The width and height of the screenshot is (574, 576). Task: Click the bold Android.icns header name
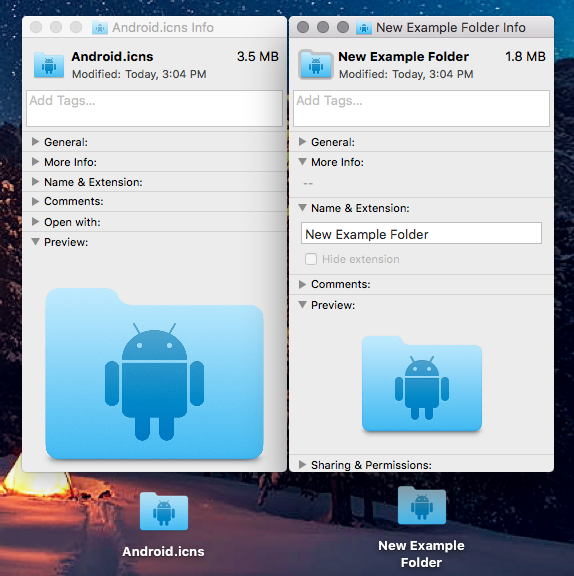tap(112, 57)
